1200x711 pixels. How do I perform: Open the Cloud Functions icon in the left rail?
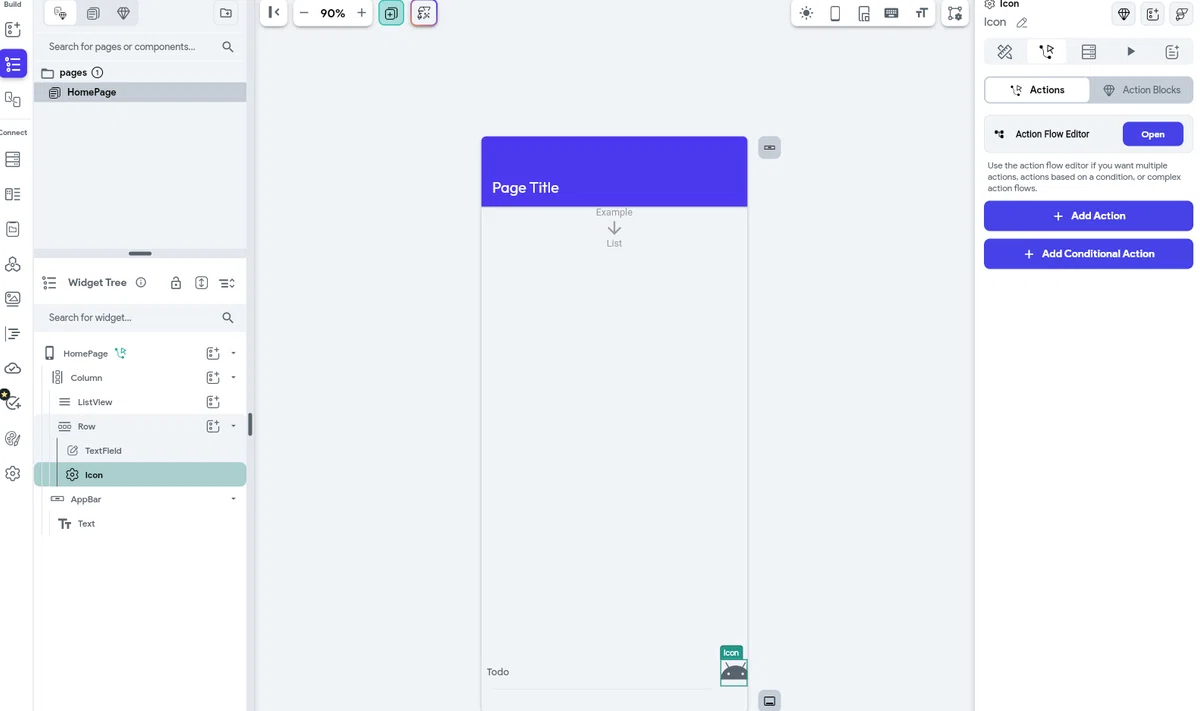(13, 368)
